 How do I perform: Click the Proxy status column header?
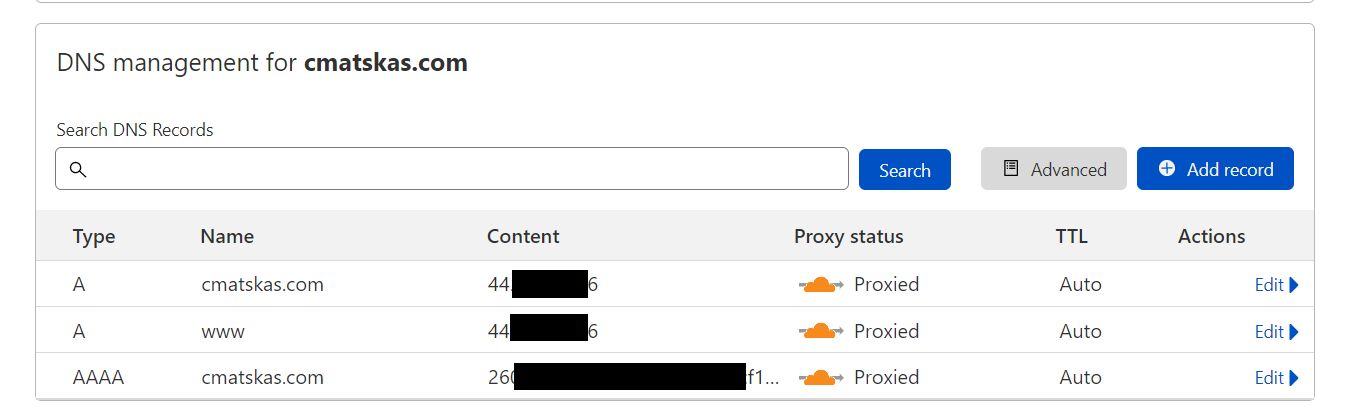(x=849, y=237)
